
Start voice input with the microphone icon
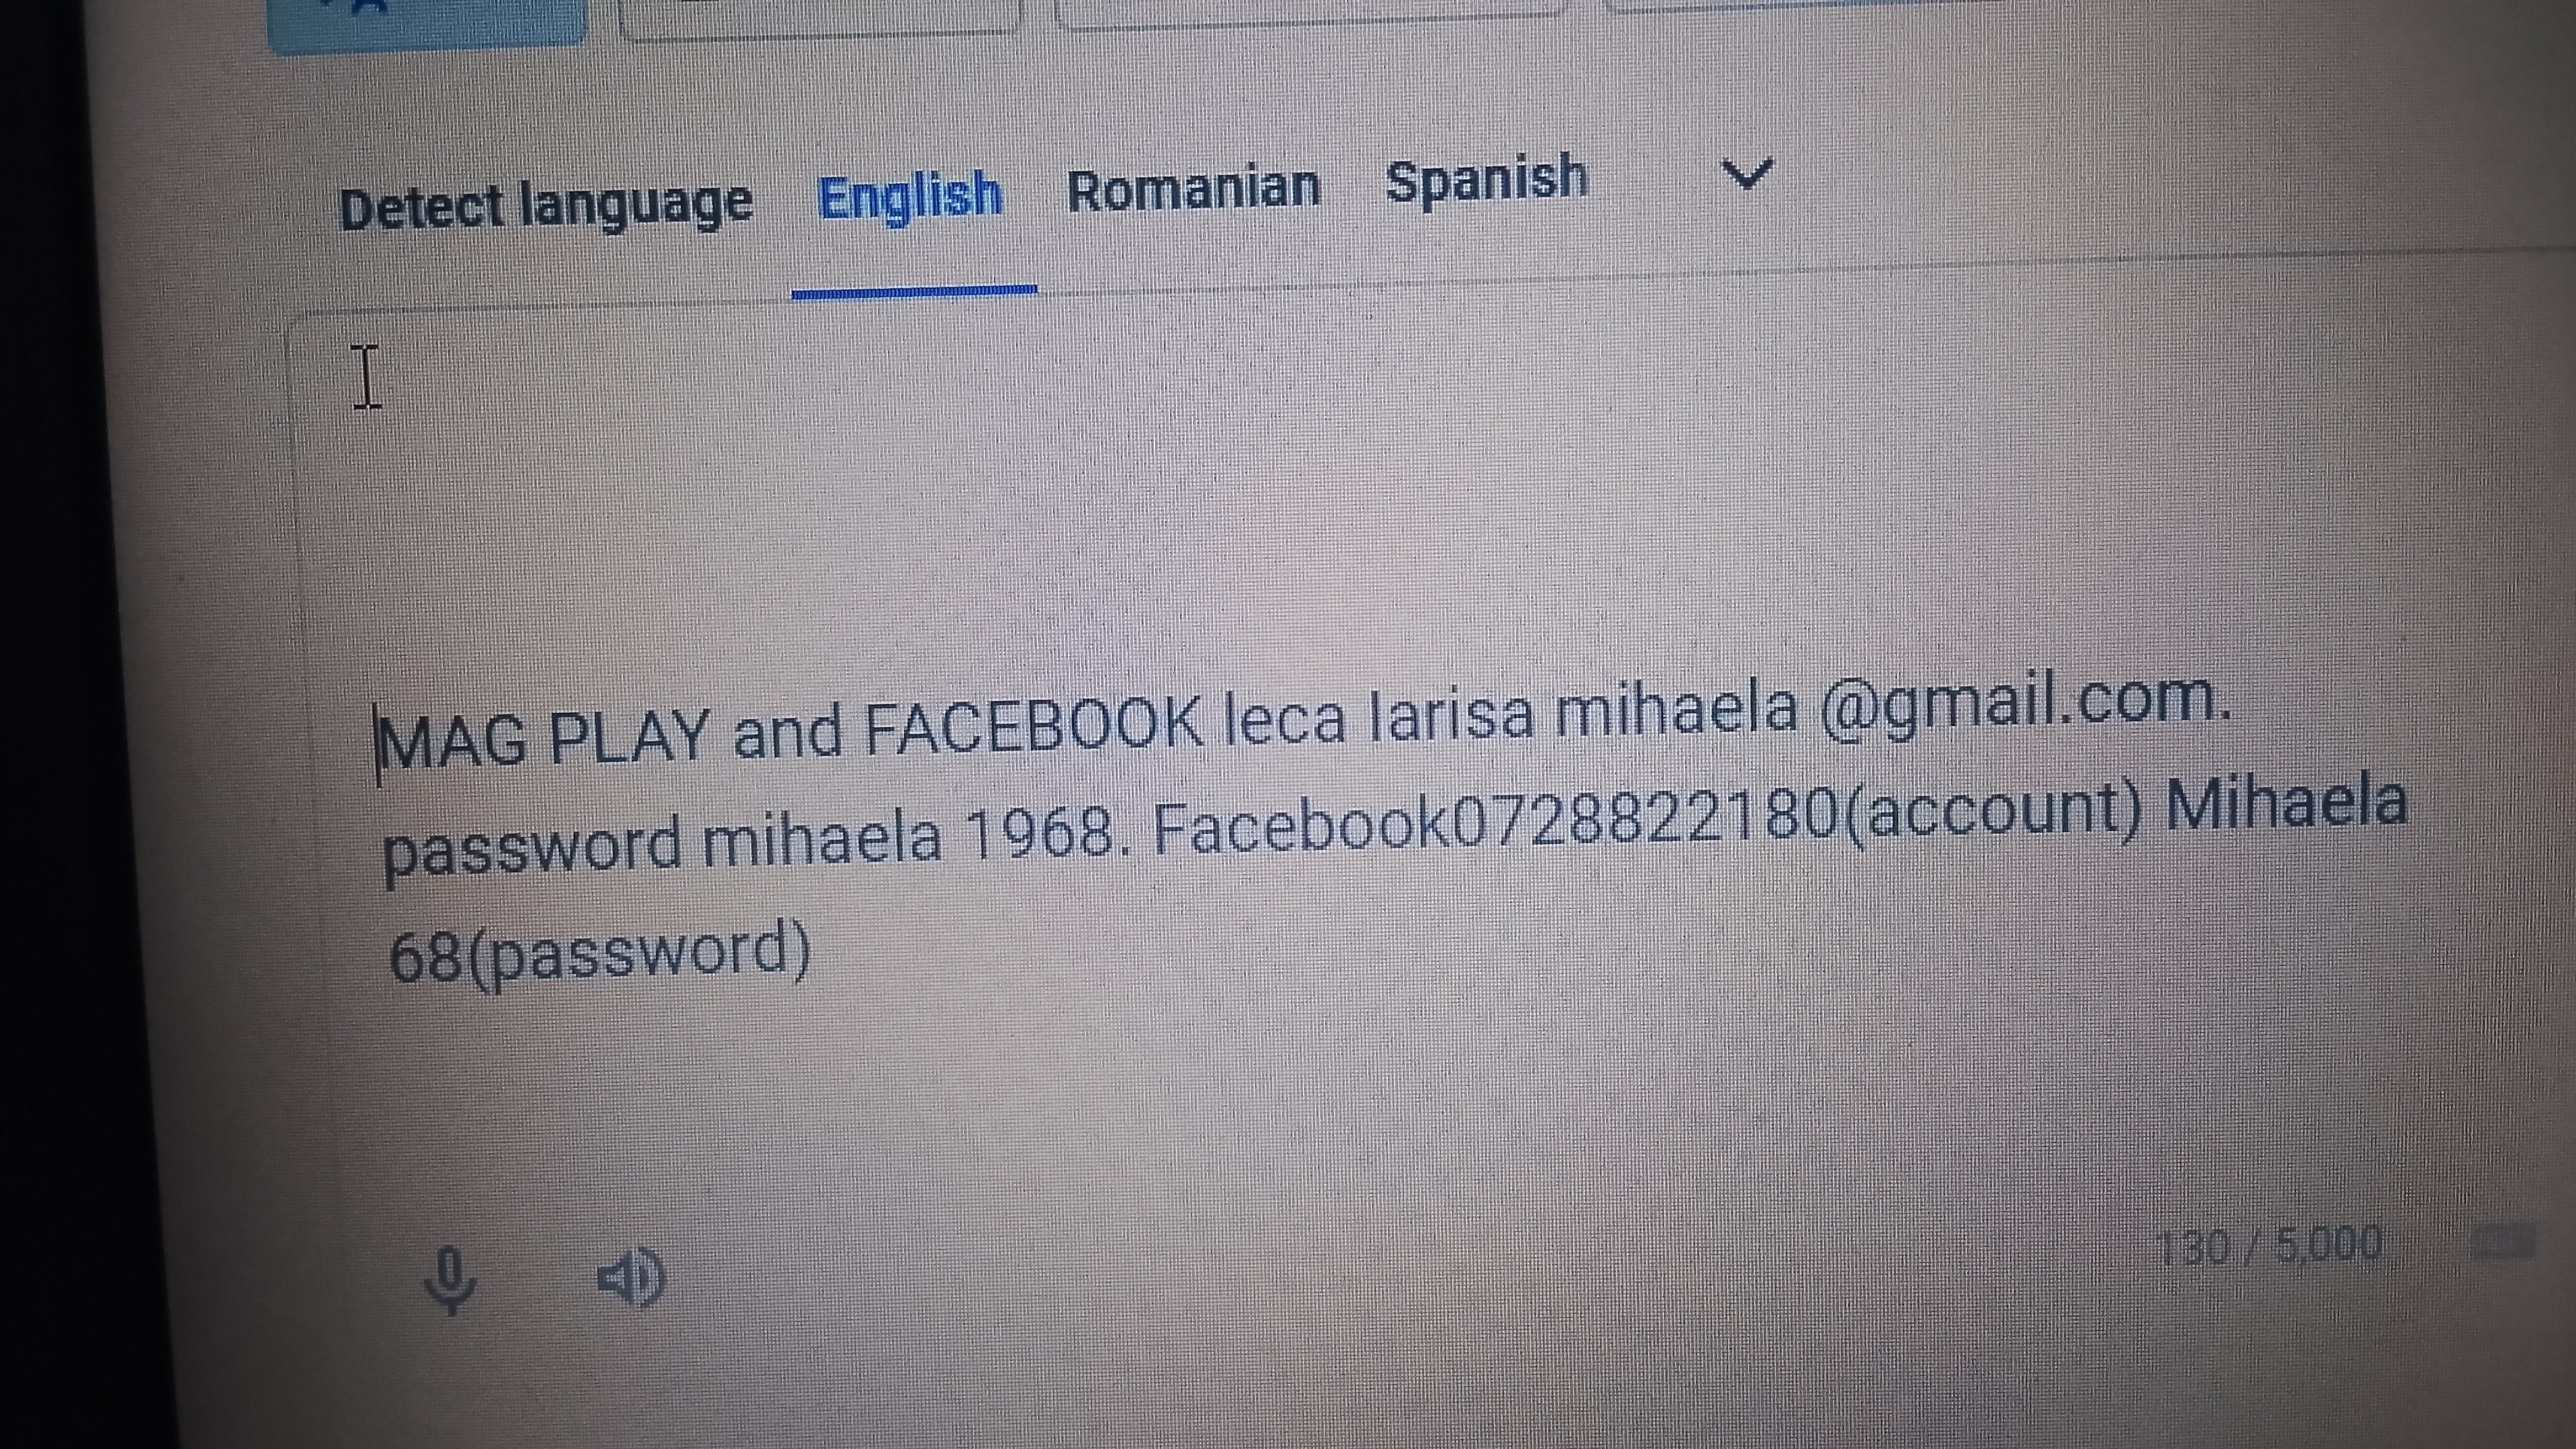pyautogui.click(x=450, y=1280)
